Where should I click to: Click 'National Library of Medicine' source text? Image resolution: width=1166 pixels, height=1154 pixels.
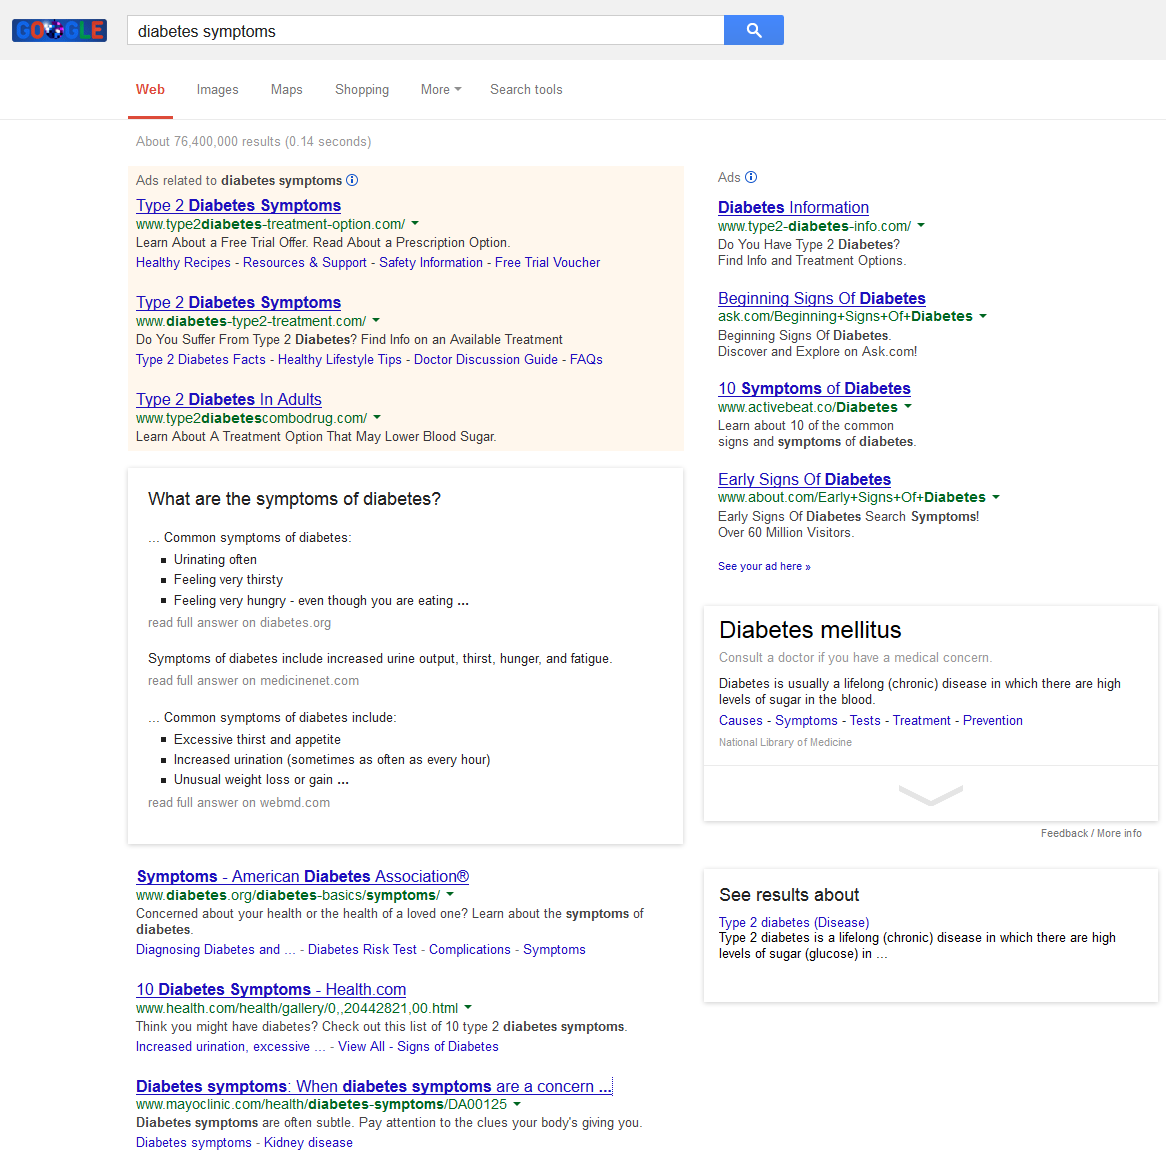pos(785,742)
